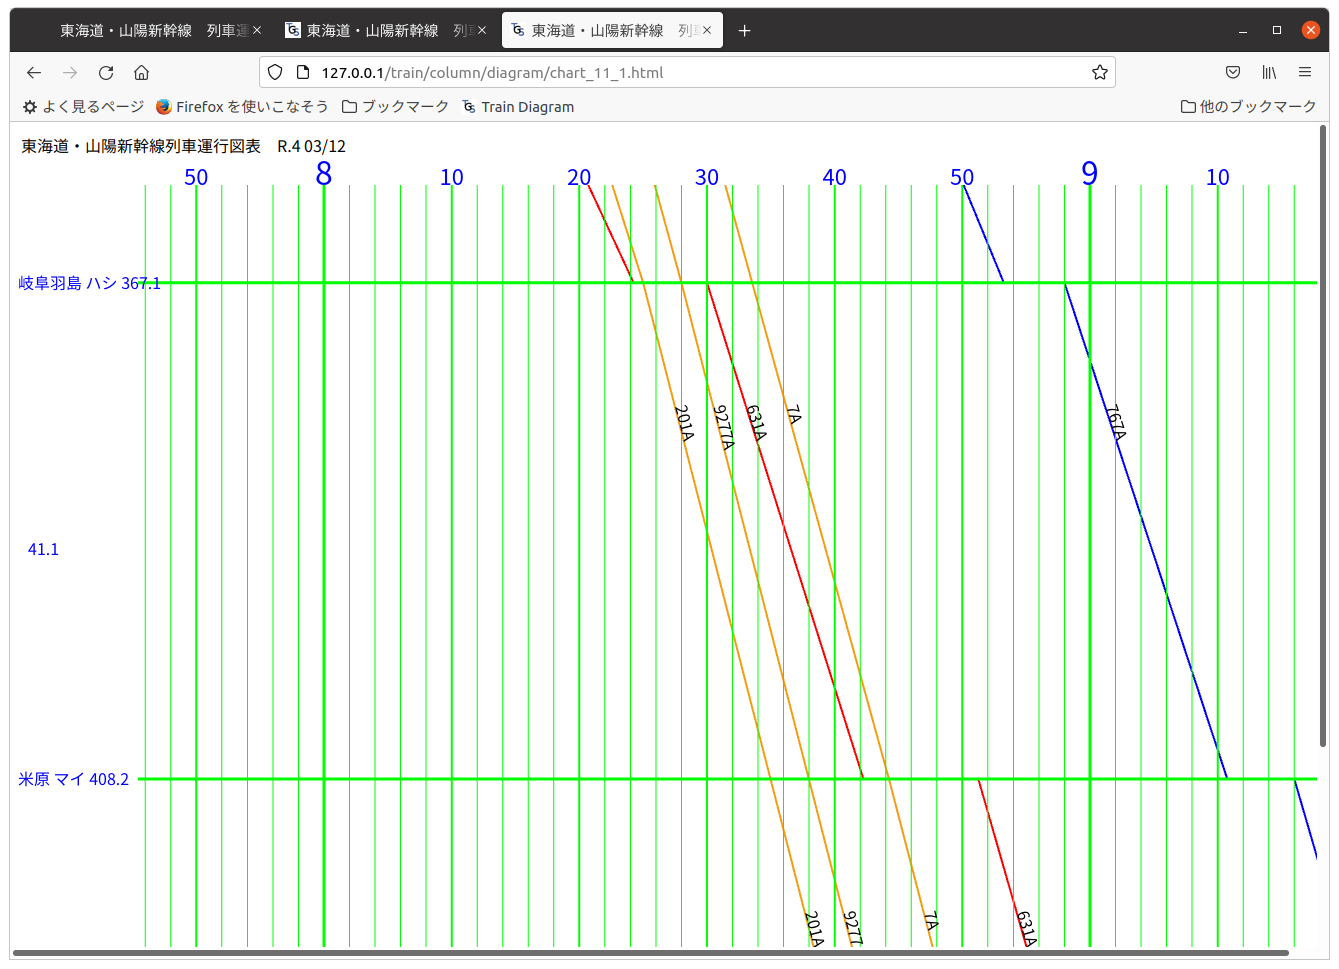
Task: Open Train Diagram bookmark
Action: point(518,107)
